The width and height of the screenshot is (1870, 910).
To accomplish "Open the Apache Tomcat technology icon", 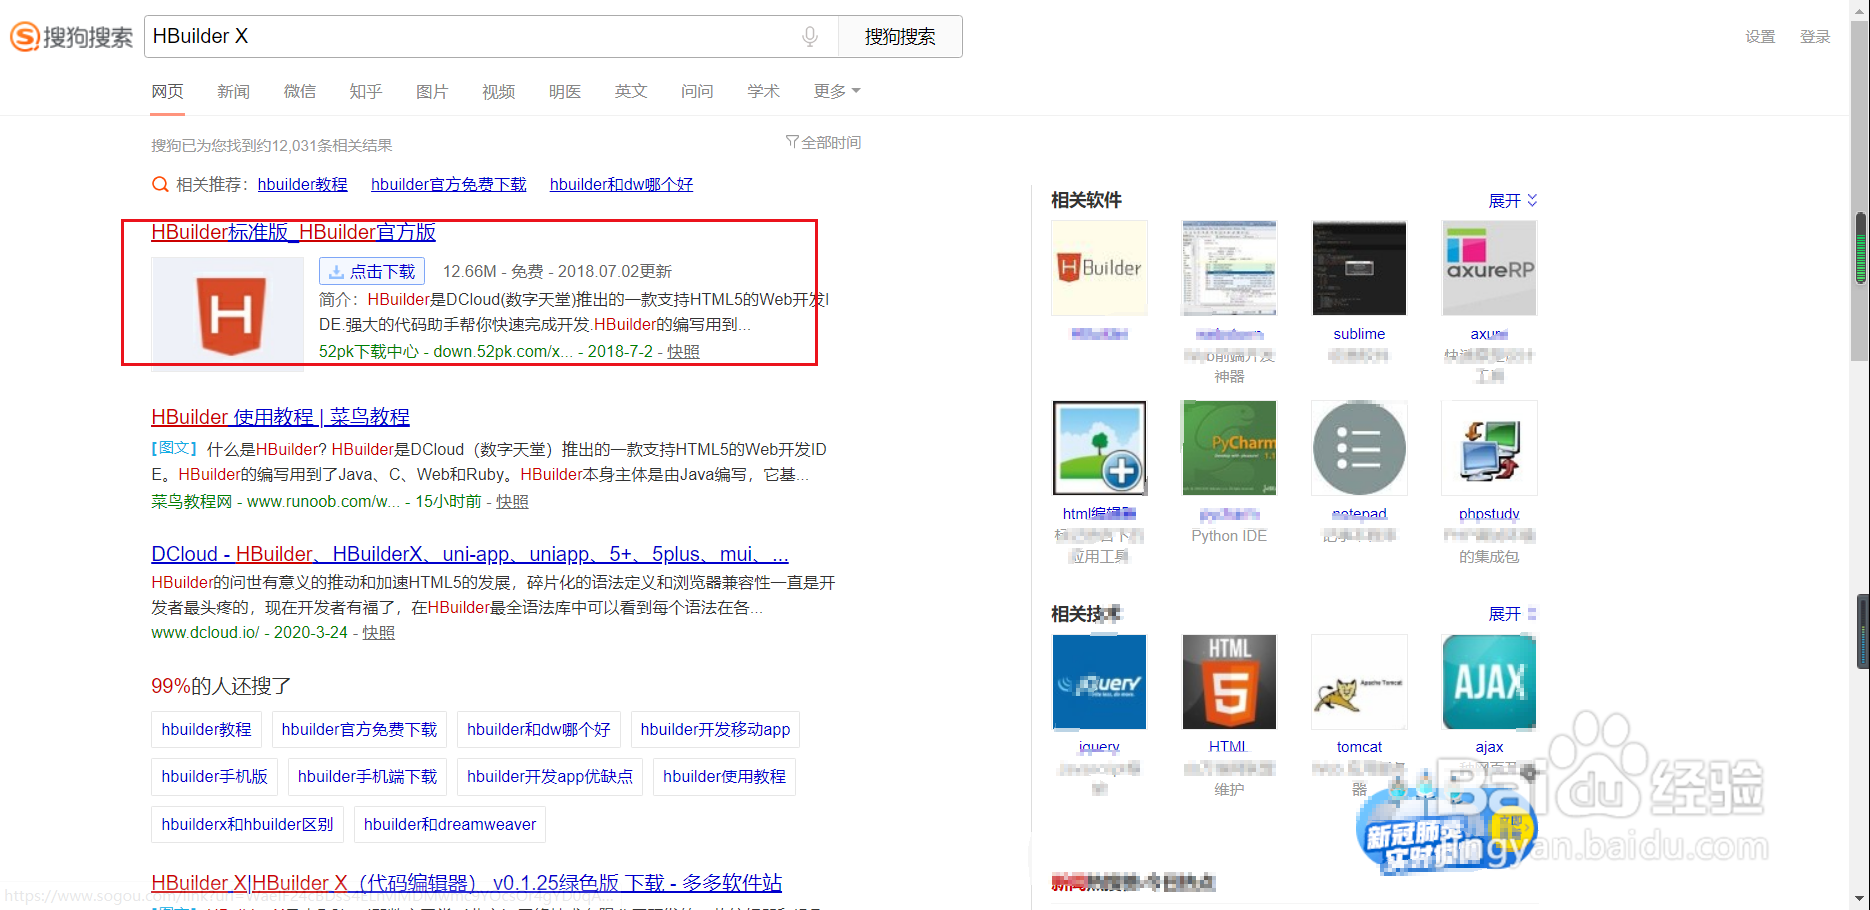I will pos(1359,682).
